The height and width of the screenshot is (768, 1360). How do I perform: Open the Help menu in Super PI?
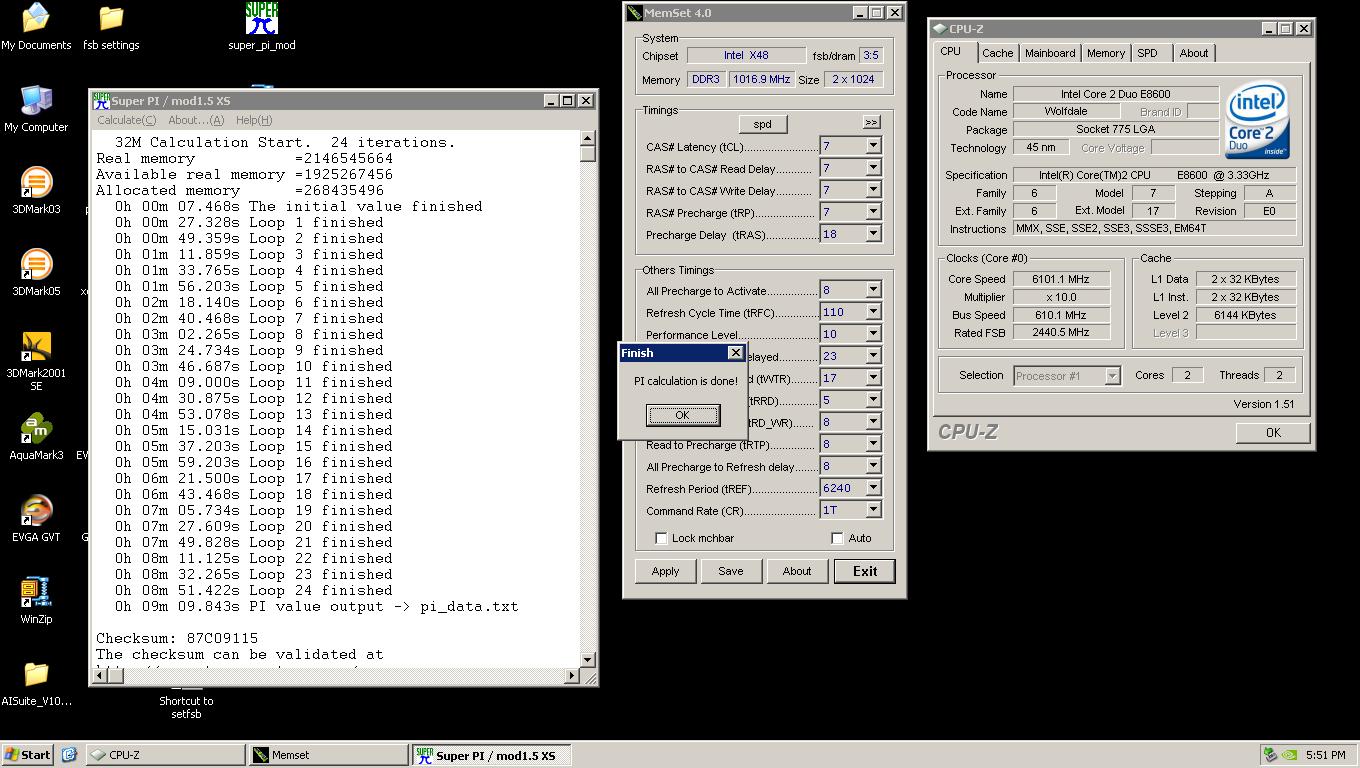click(254, 120)
